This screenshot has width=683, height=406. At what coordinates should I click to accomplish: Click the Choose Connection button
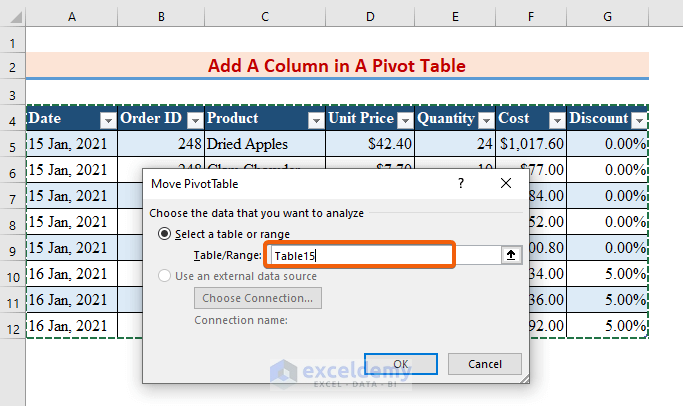click(257, 298)
